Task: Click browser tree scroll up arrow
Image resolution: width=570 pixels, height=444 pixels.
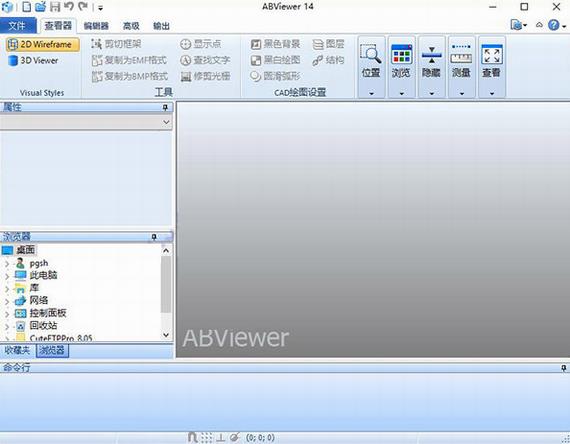Action: 166,251
